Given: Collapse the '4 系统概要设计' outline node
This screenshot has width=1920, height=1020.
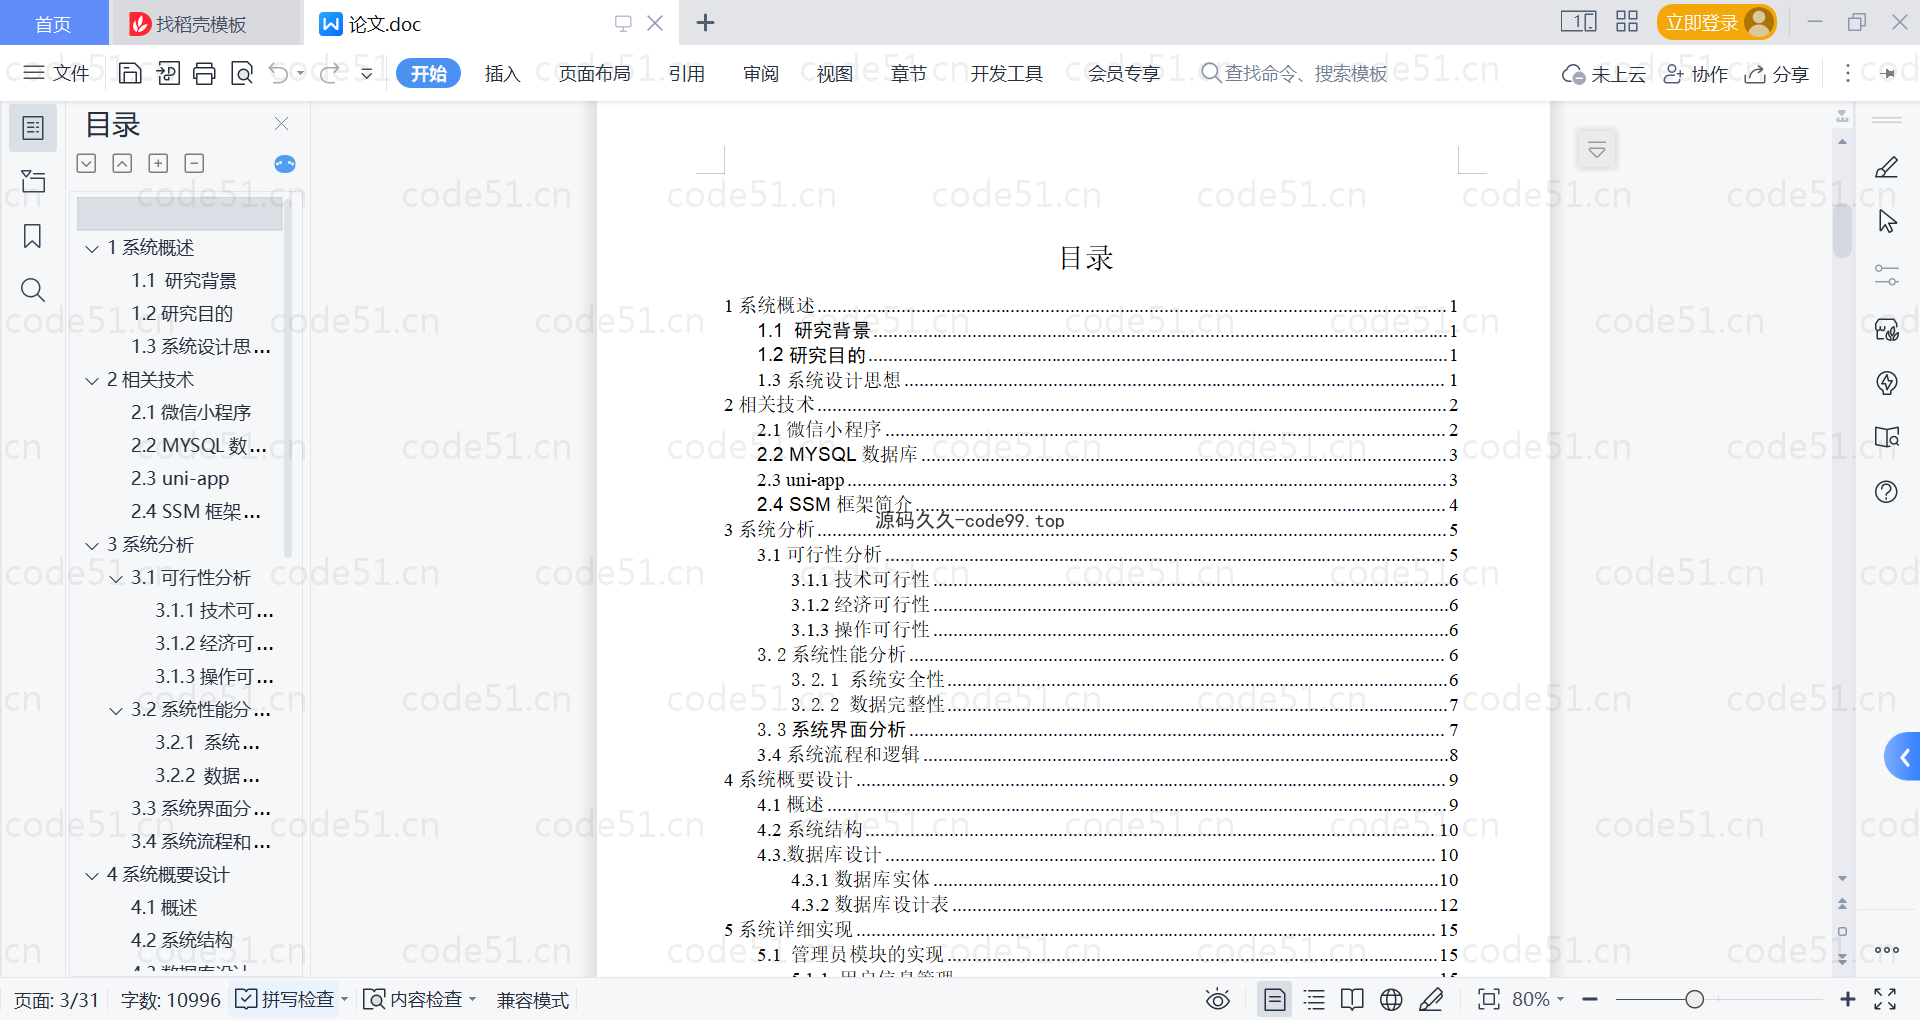Looking at the screenshot, I should coord(92,875).
